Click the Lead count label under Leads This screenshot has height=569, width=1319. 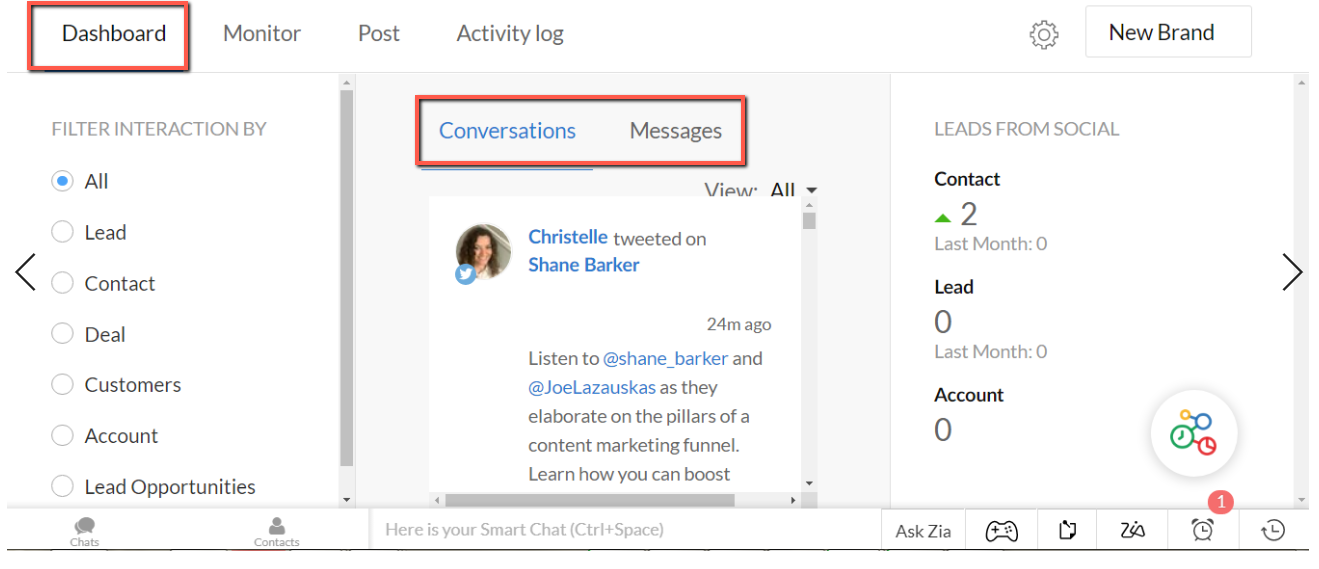[954, 287]
